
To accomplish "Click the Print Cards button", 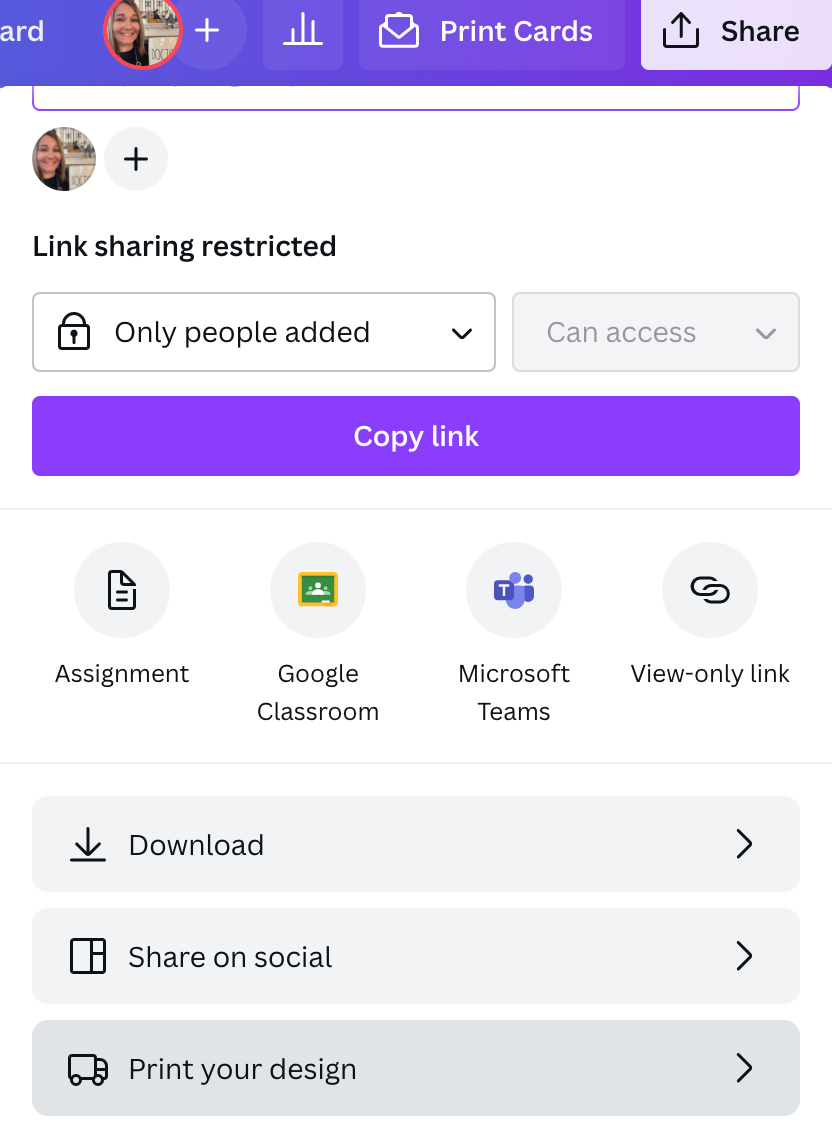I will 491,32.
